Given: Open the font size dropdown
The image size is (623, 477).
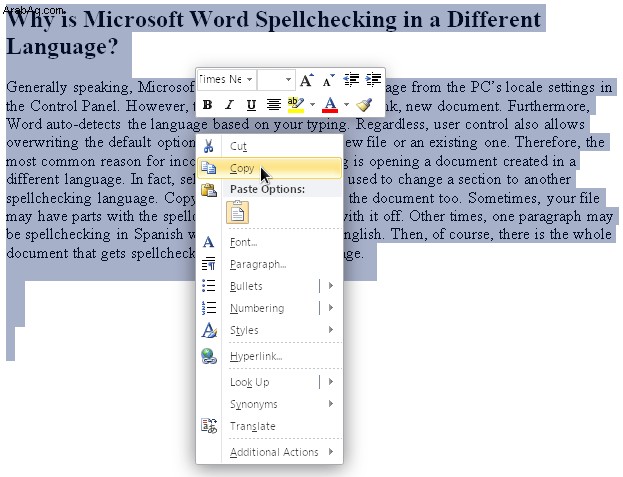Looking at the screenshot, I should (288, 80).
